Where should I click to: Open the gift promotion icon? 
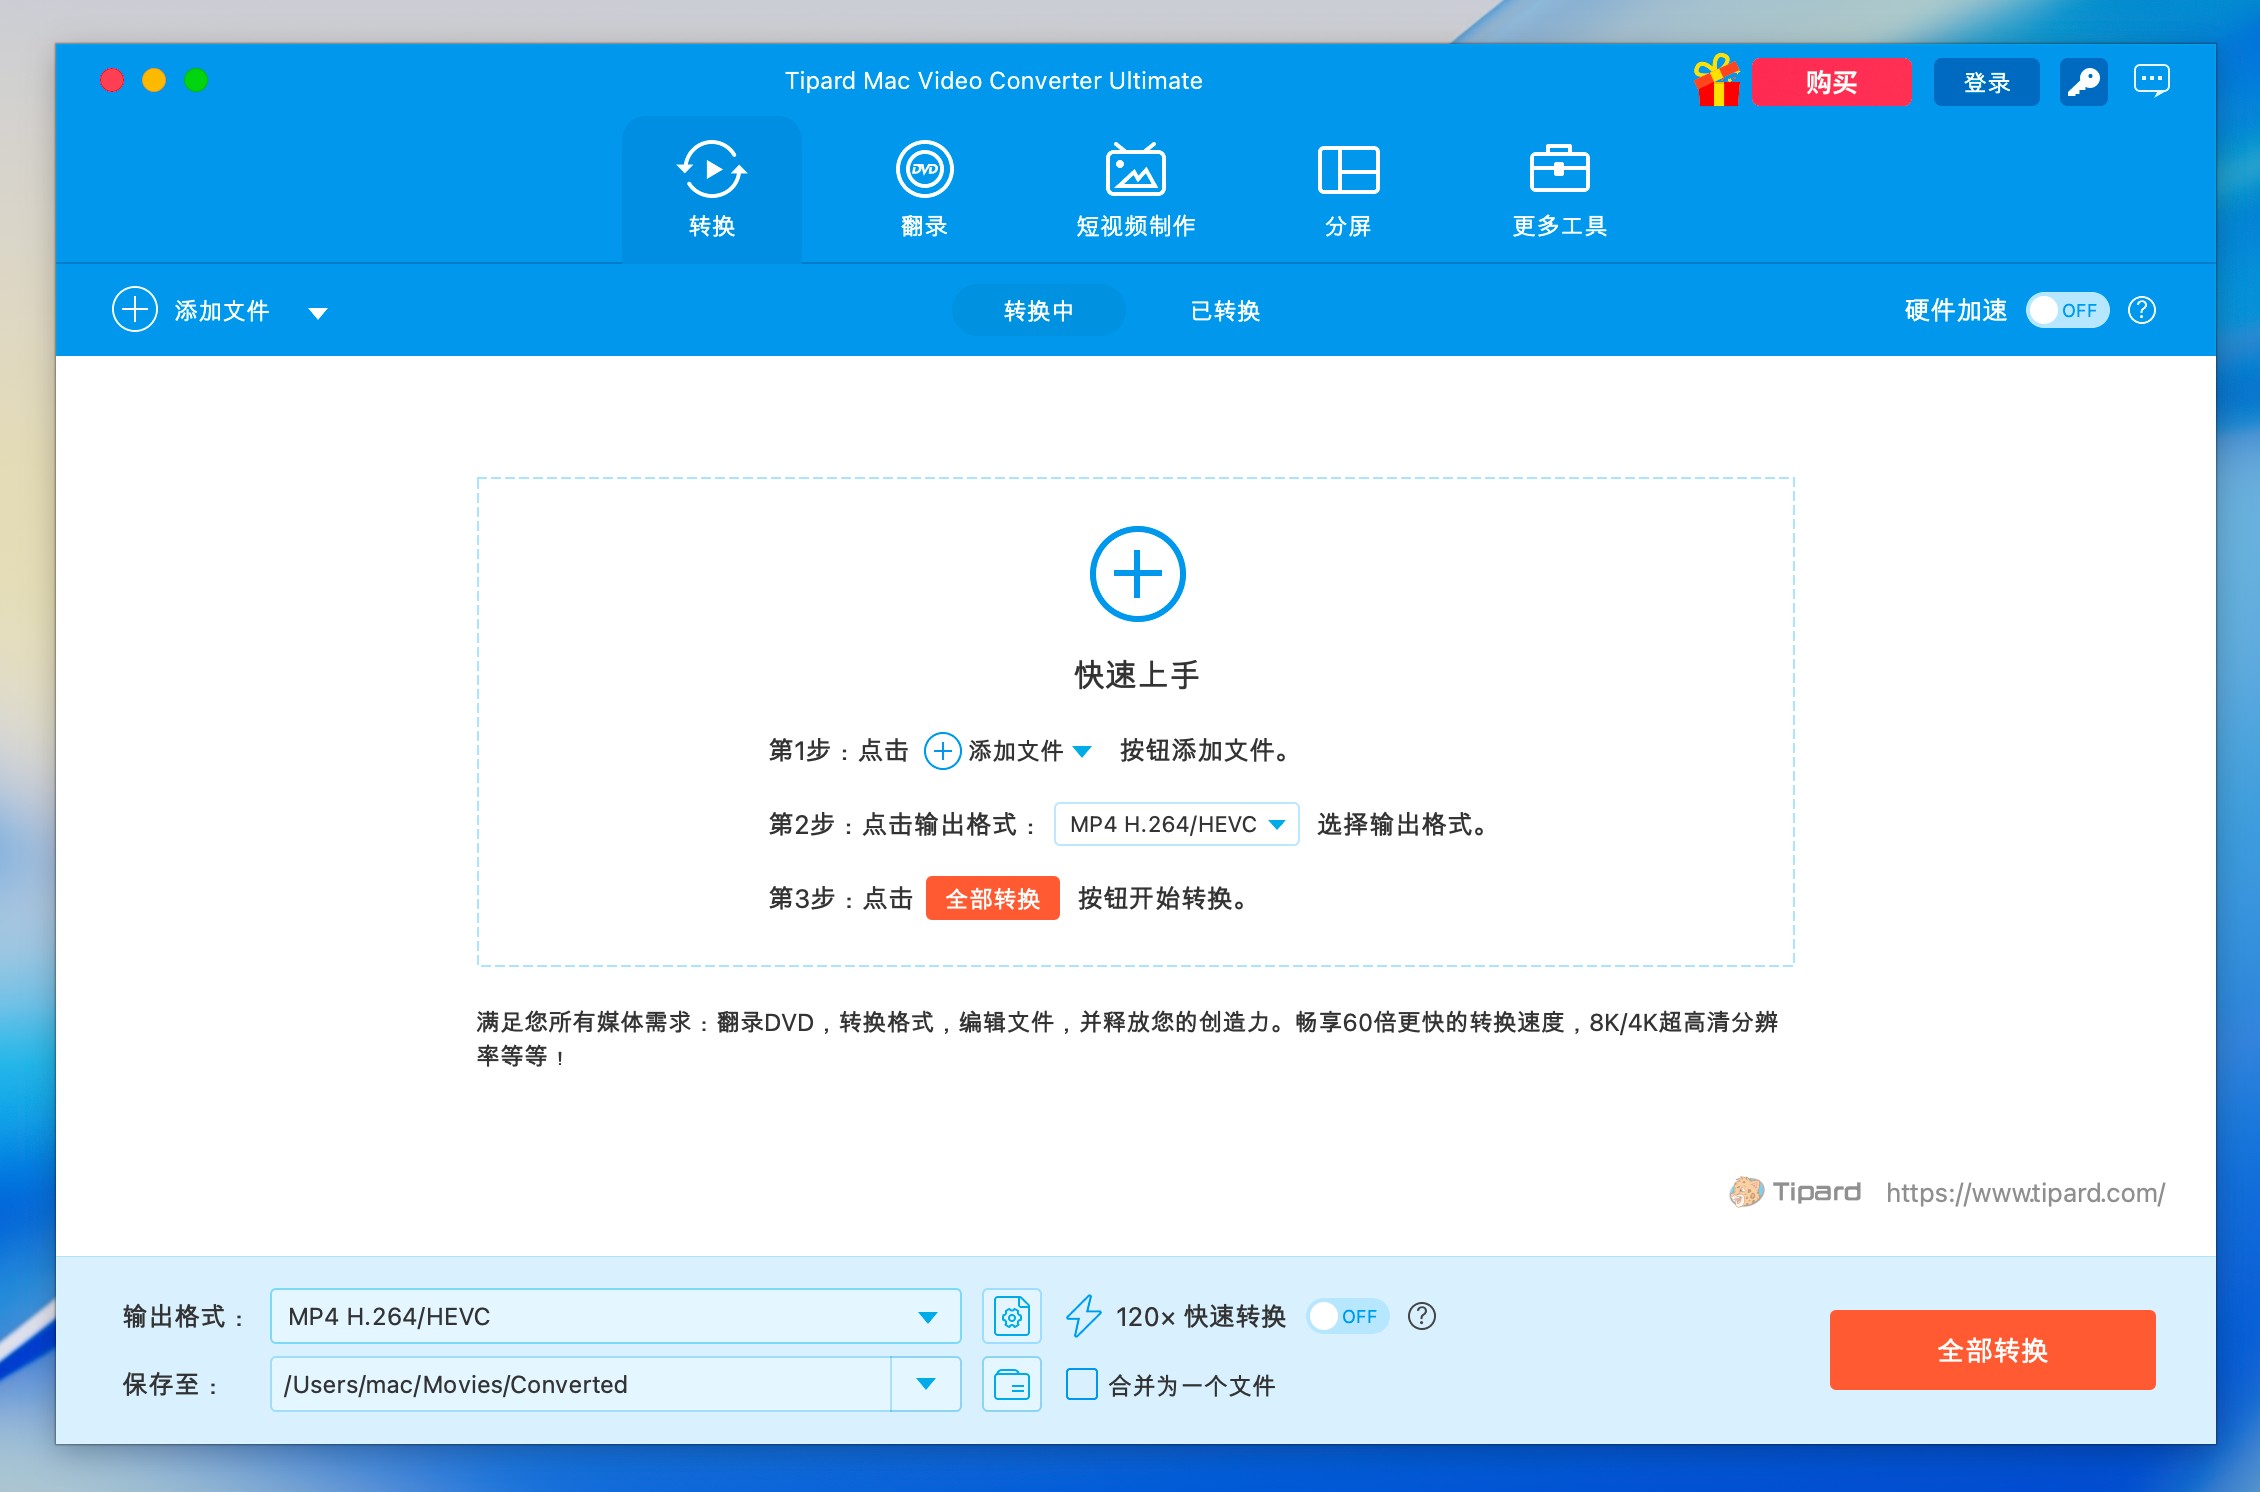(x=1716, y=81)
